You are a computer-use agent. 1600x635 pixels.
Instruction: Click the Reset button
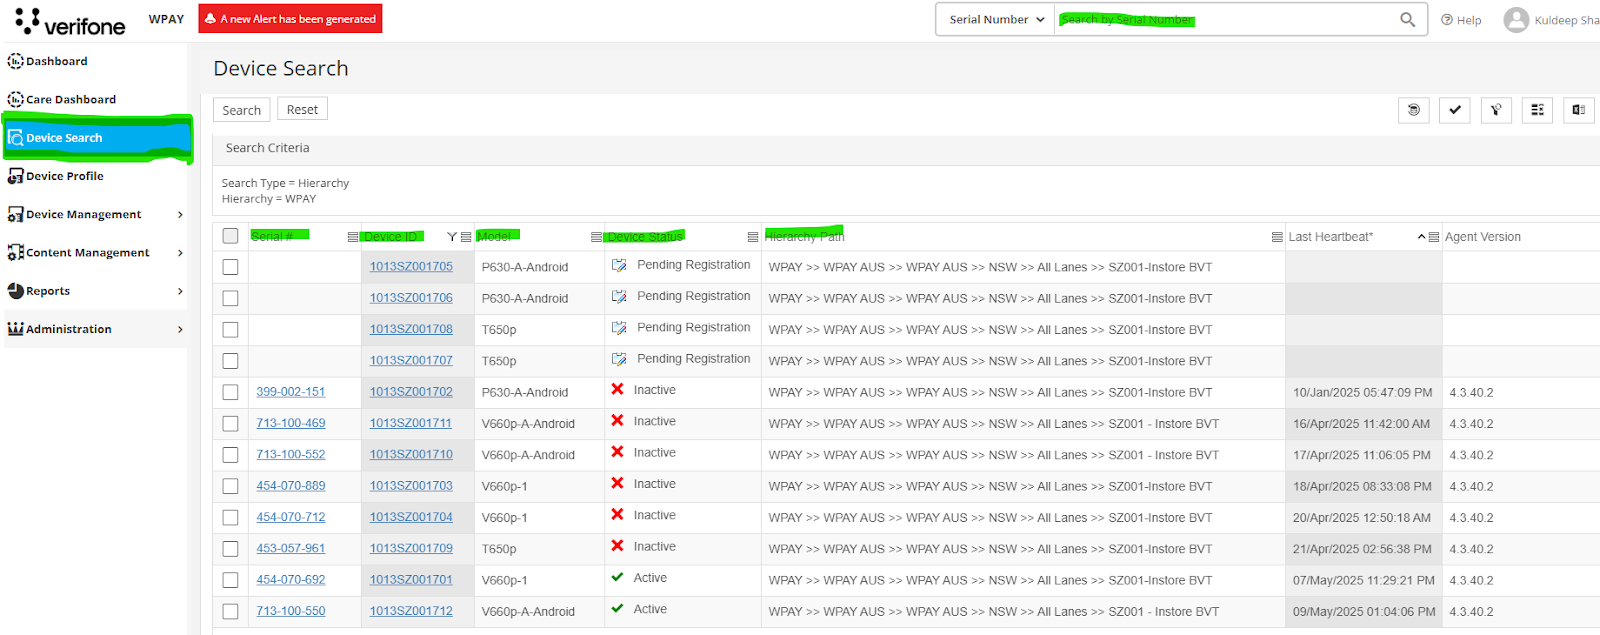[x=302, y=110]
